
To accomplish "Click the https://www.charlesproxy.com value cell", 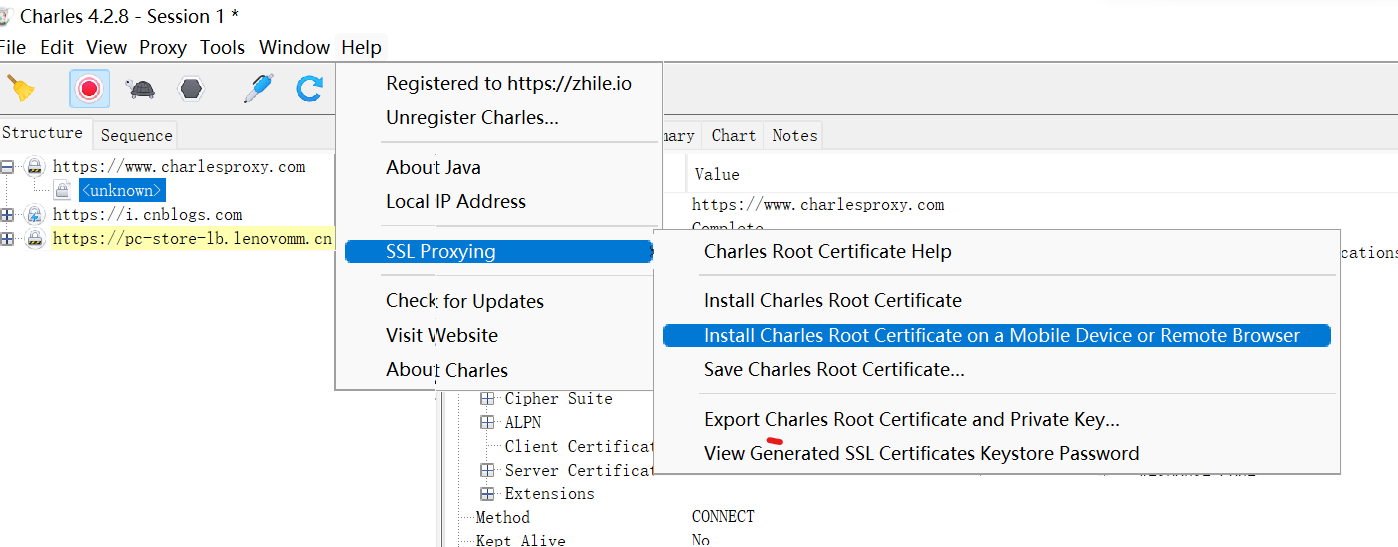I will coord(818,205).
